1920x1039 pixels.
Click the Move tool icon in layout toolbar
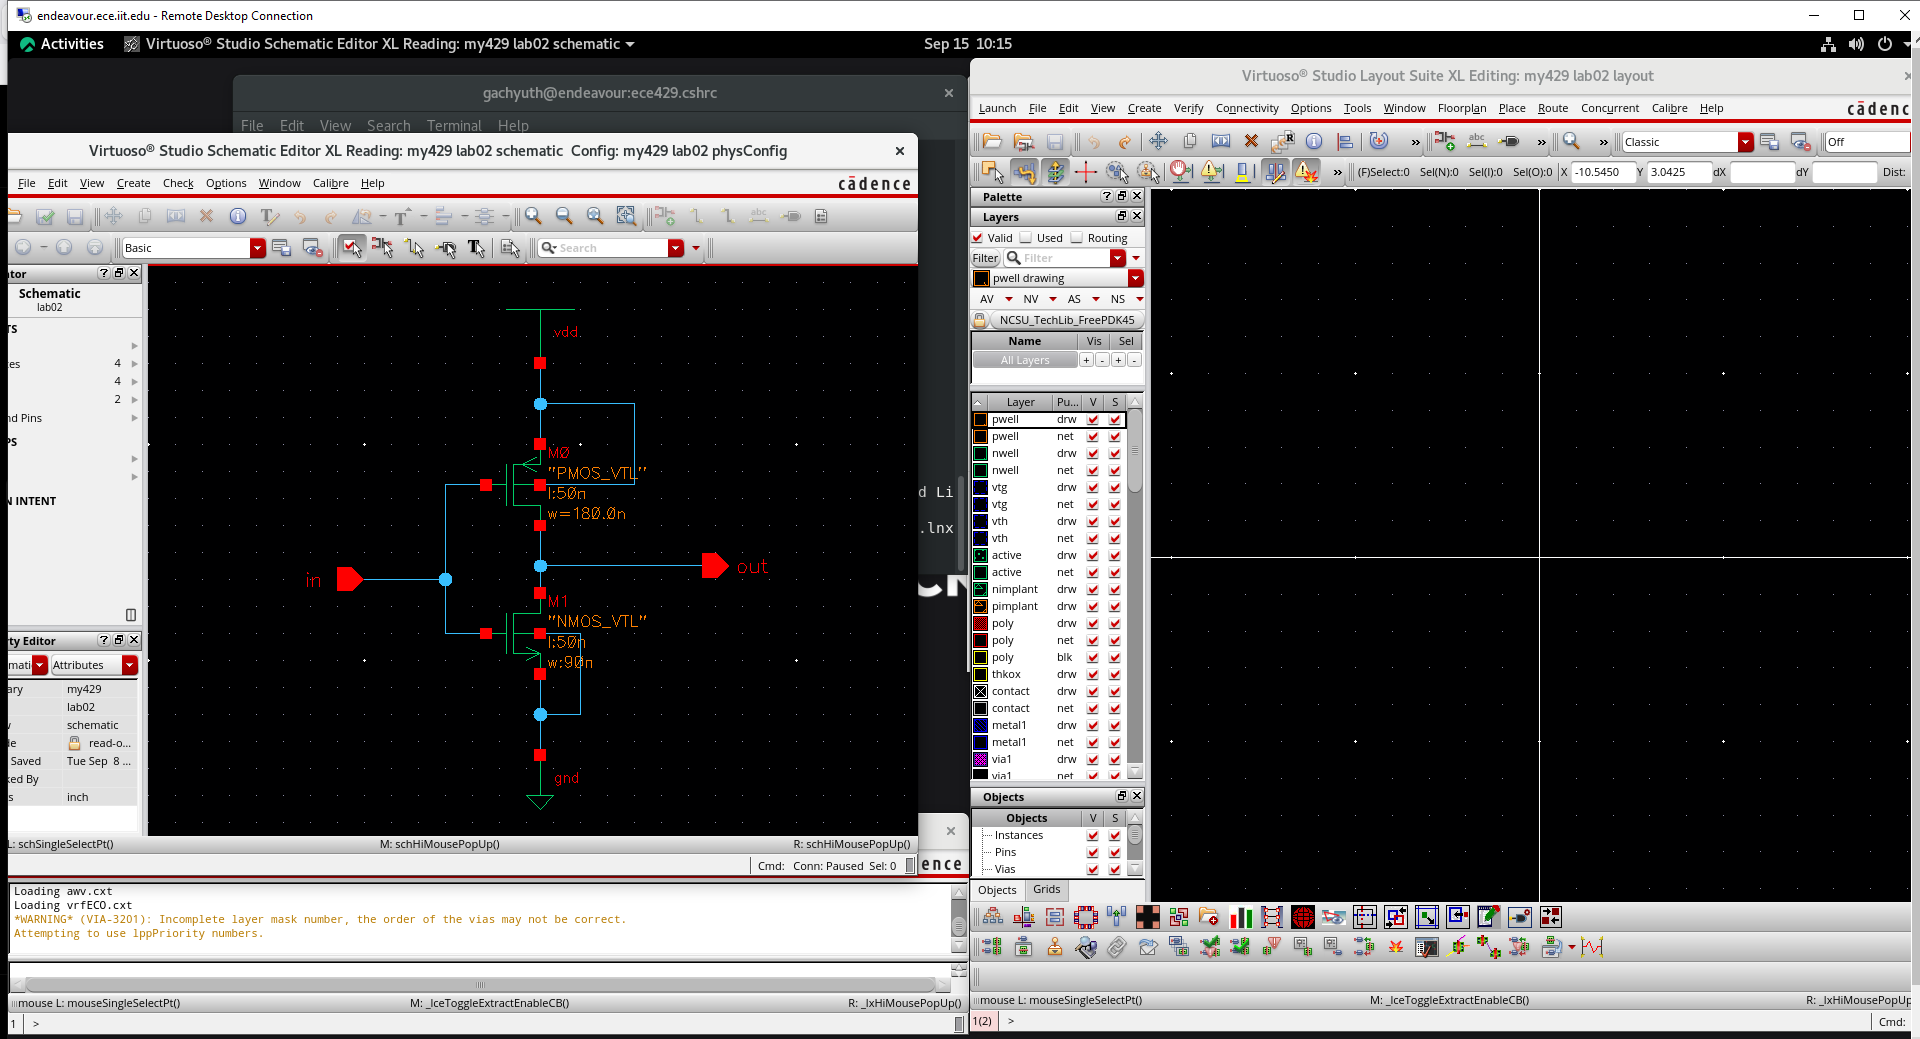click(x=1158, y=142)
